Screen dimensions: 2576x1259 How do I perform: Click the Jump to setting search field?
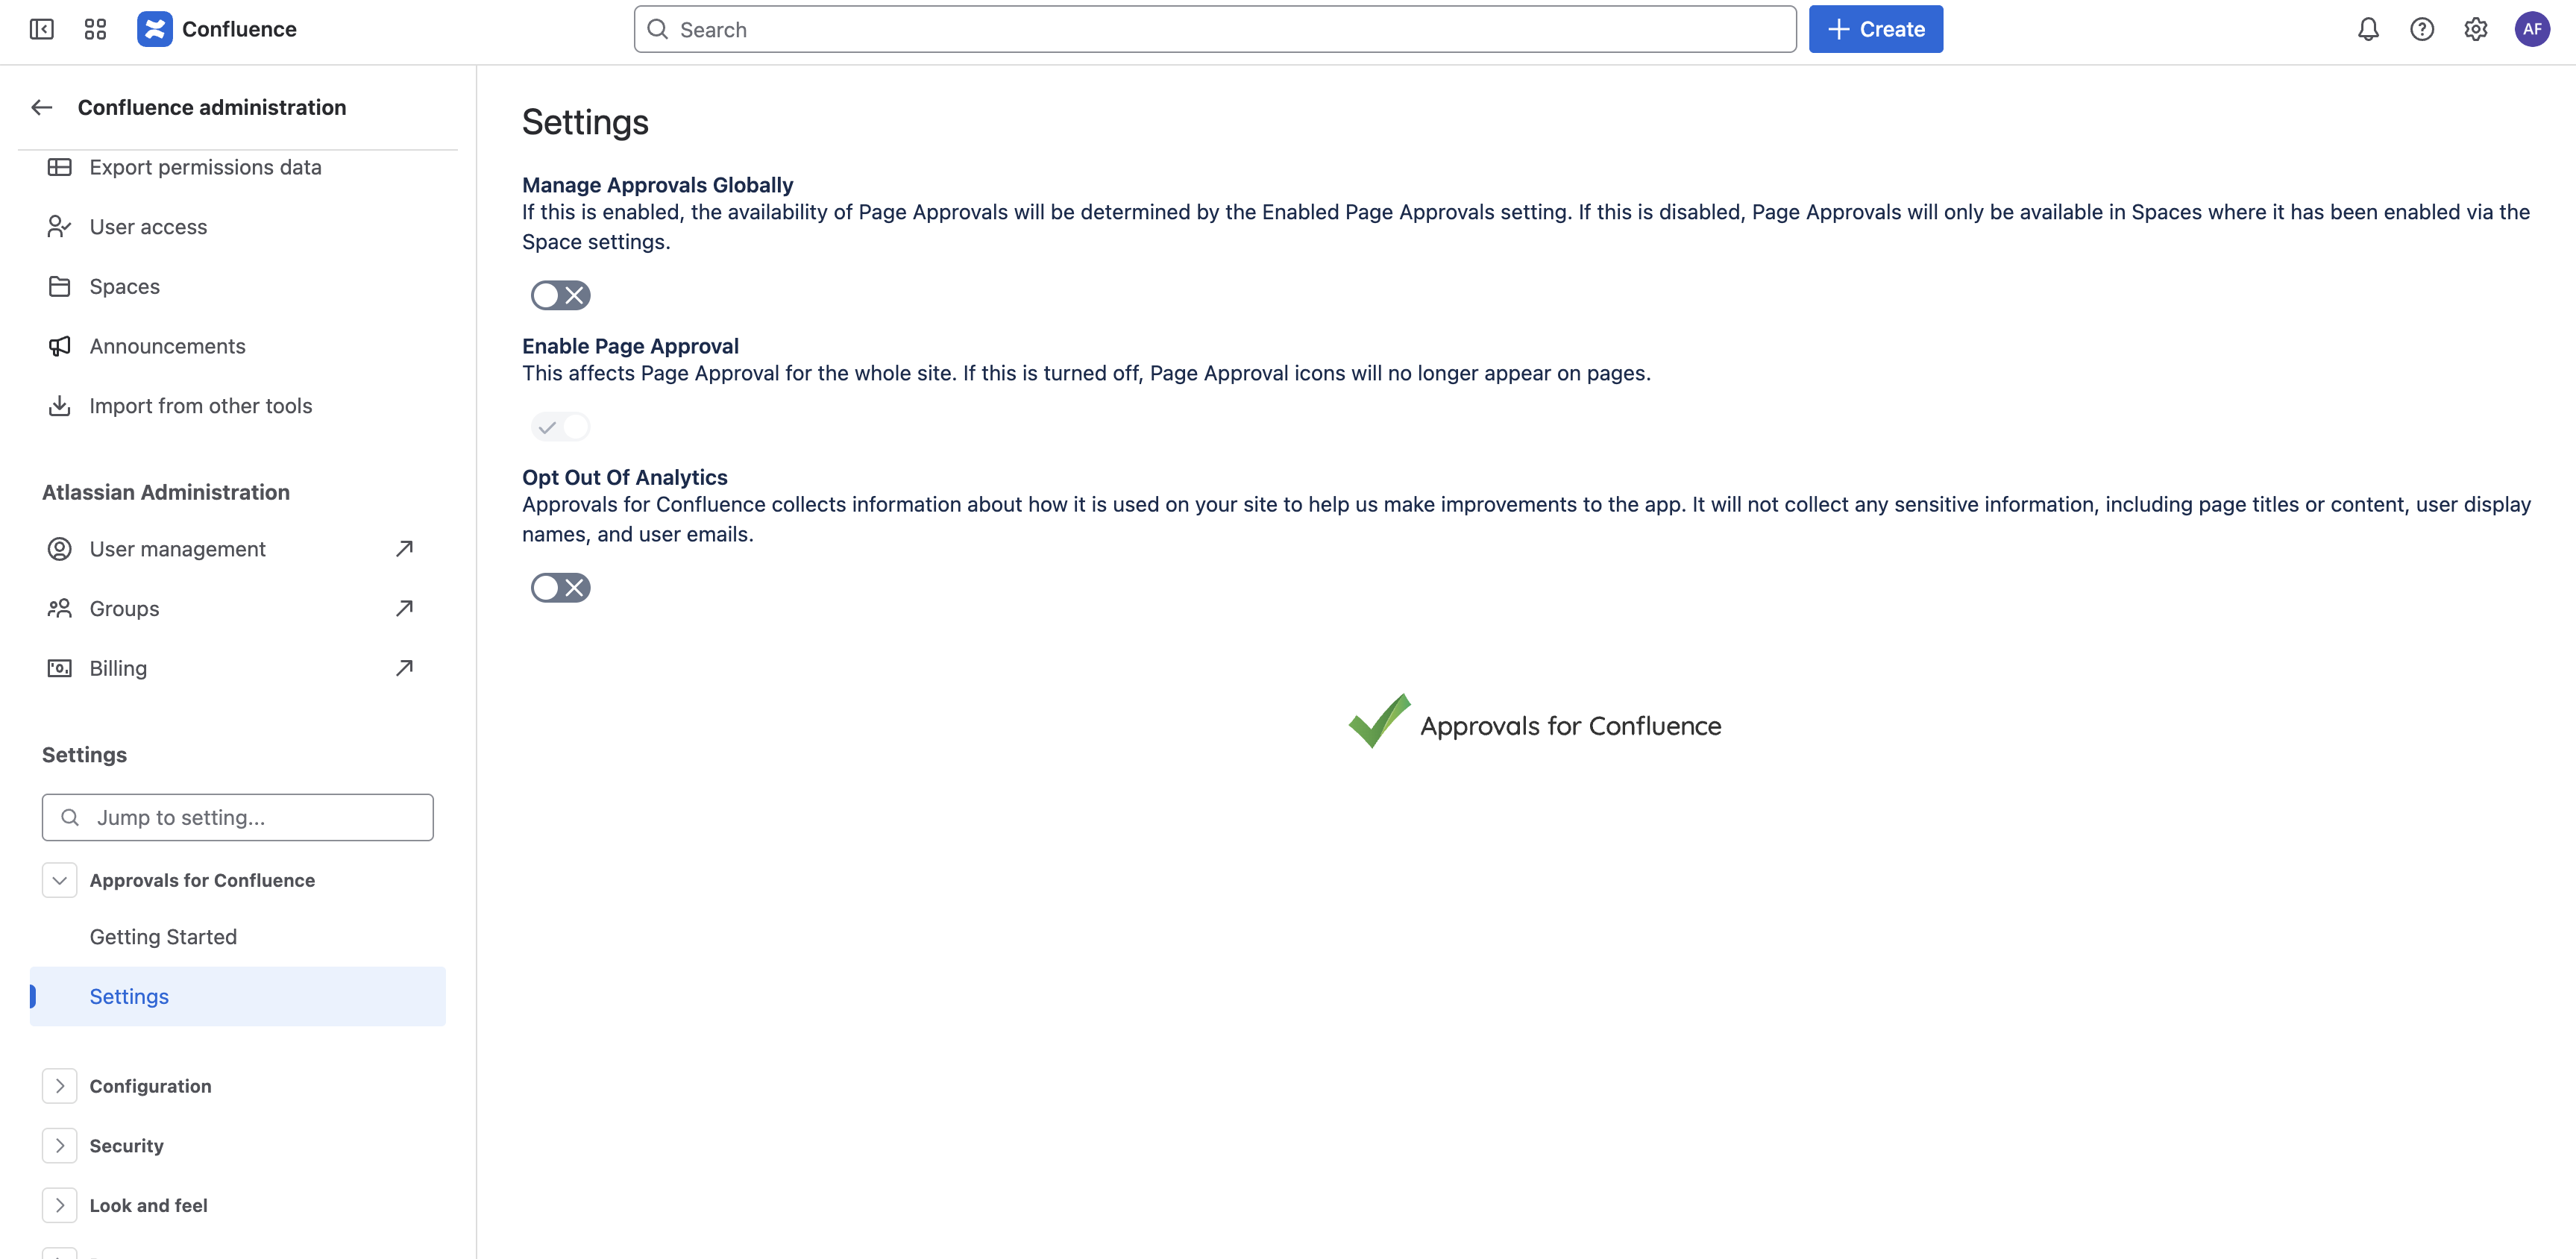click(x=237, y=817)
